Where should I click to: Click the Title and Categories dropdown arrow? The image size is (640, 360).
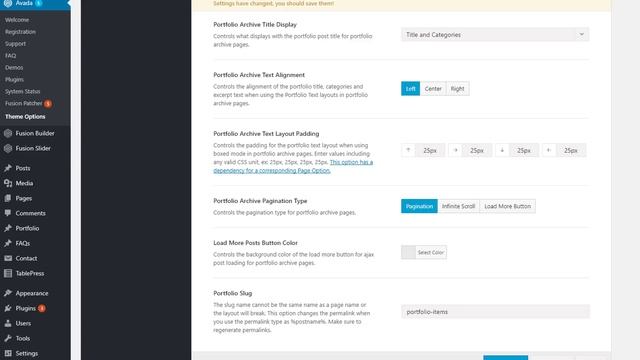click(x=582, y=34)
